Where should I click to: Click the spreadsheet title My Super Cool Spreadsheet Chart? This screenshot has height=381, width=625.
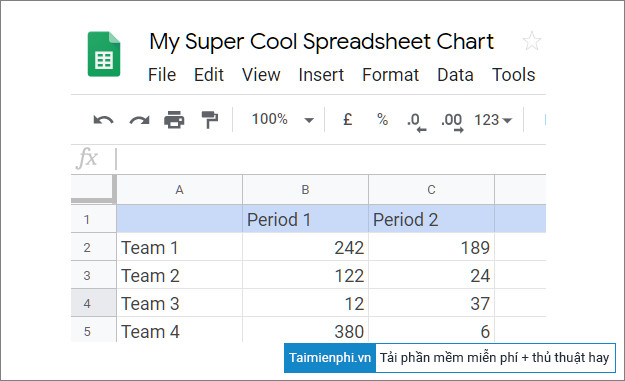tap(321, 42)
